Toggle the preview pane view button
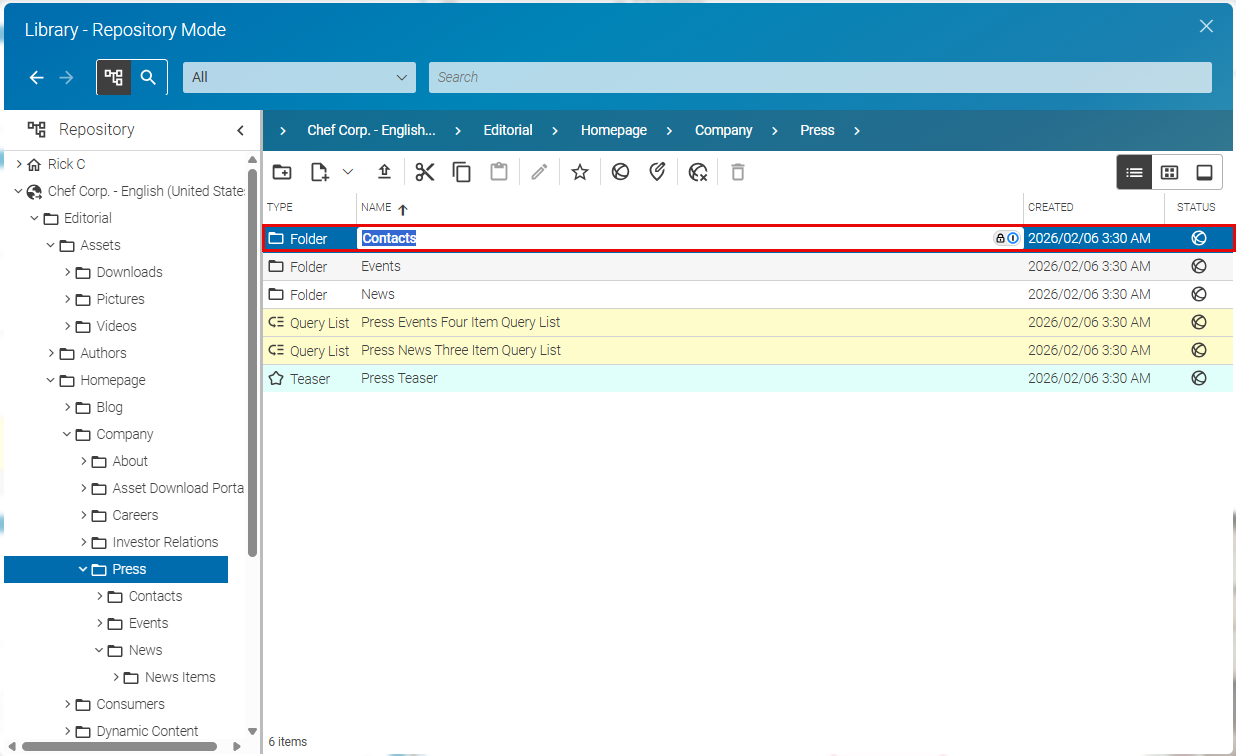Image resolution: width=1236 pixels, height=756 pixels. pos(1204,172)
